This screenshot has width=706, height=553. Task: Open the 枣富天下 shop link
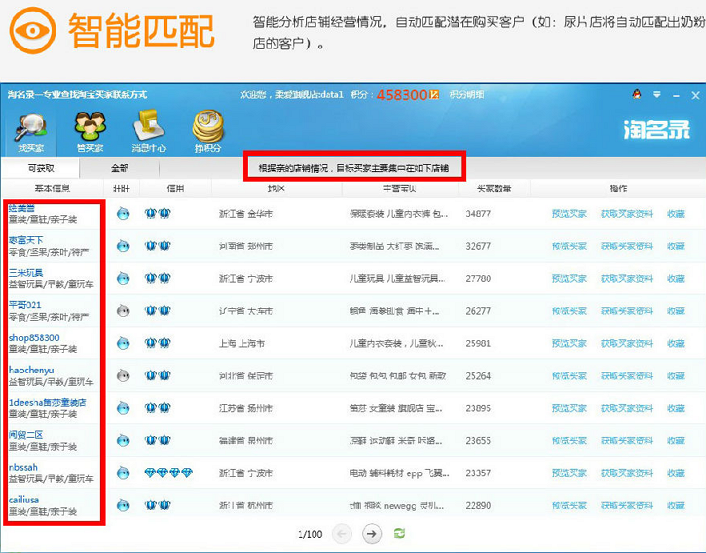(26, 240)
